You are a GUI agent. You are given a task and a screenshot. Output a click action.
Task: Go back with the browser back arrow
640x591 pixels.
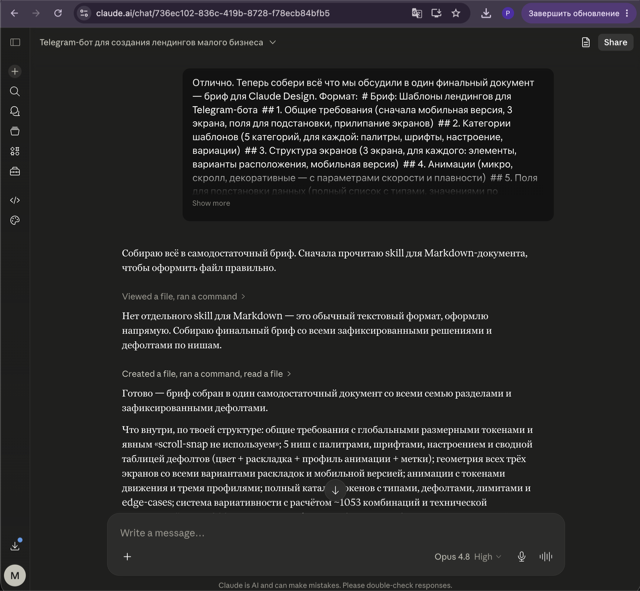coord(14,13)
